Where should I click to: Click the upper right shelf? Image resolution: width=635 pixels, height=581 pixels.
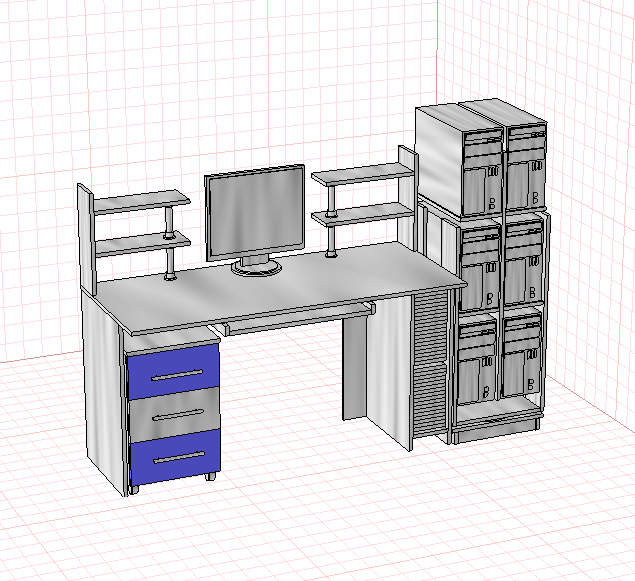pos(362,173)
